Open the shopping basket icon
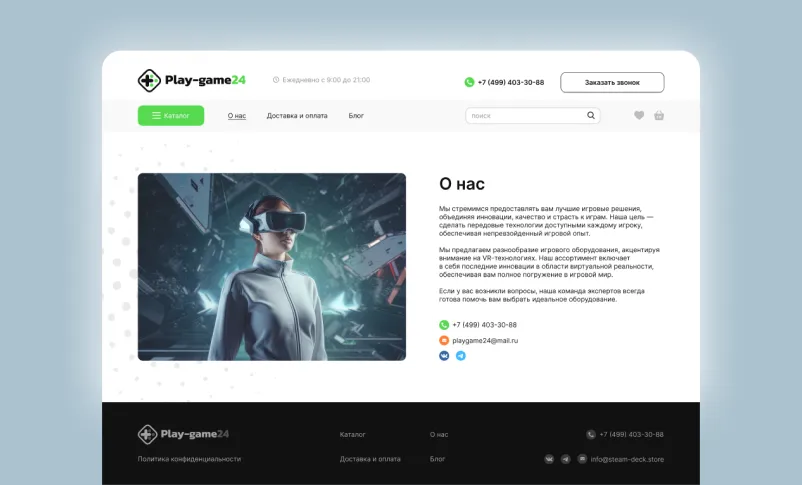 (659, 116)
